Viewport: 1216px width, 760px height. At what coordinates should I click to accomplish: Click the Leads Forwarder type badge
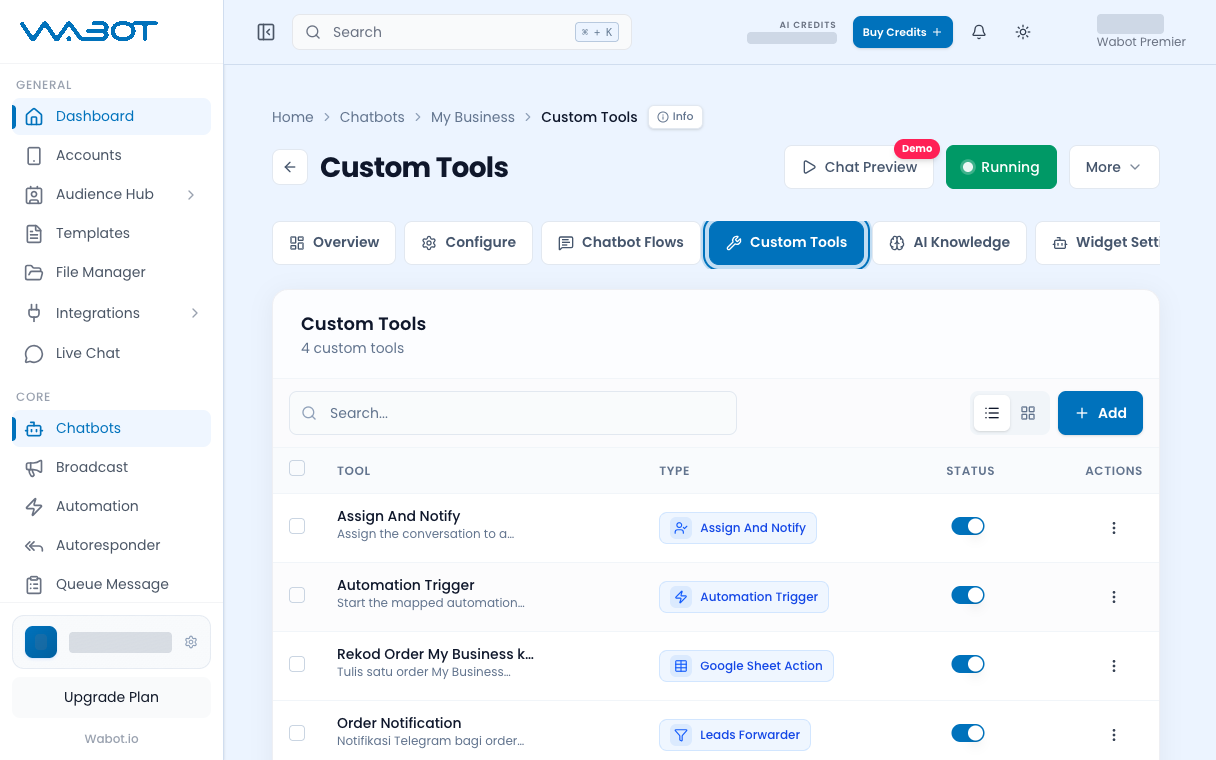(x=735, y=735)
